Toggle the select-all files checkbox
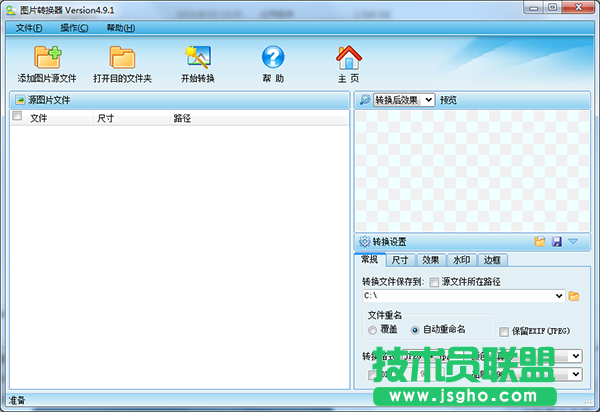The width and height of the screenshot is (600, 412). coord(17,116)
